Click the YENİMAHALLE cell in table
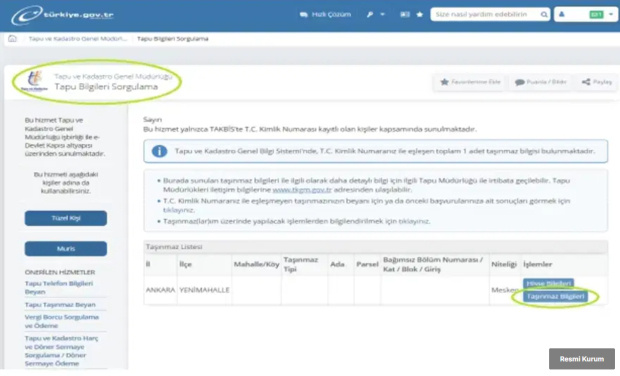620x376 pixels. (x=204, y=290)
